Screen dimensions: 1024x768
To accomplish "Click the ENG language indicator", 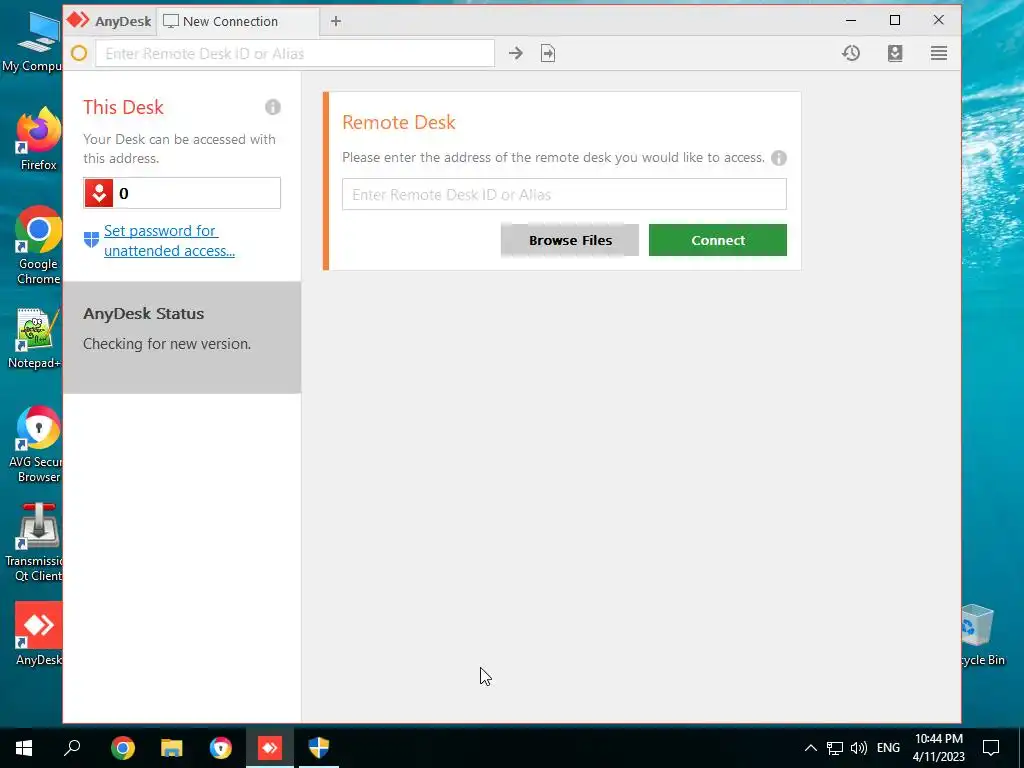I will (x=888, y=748).
